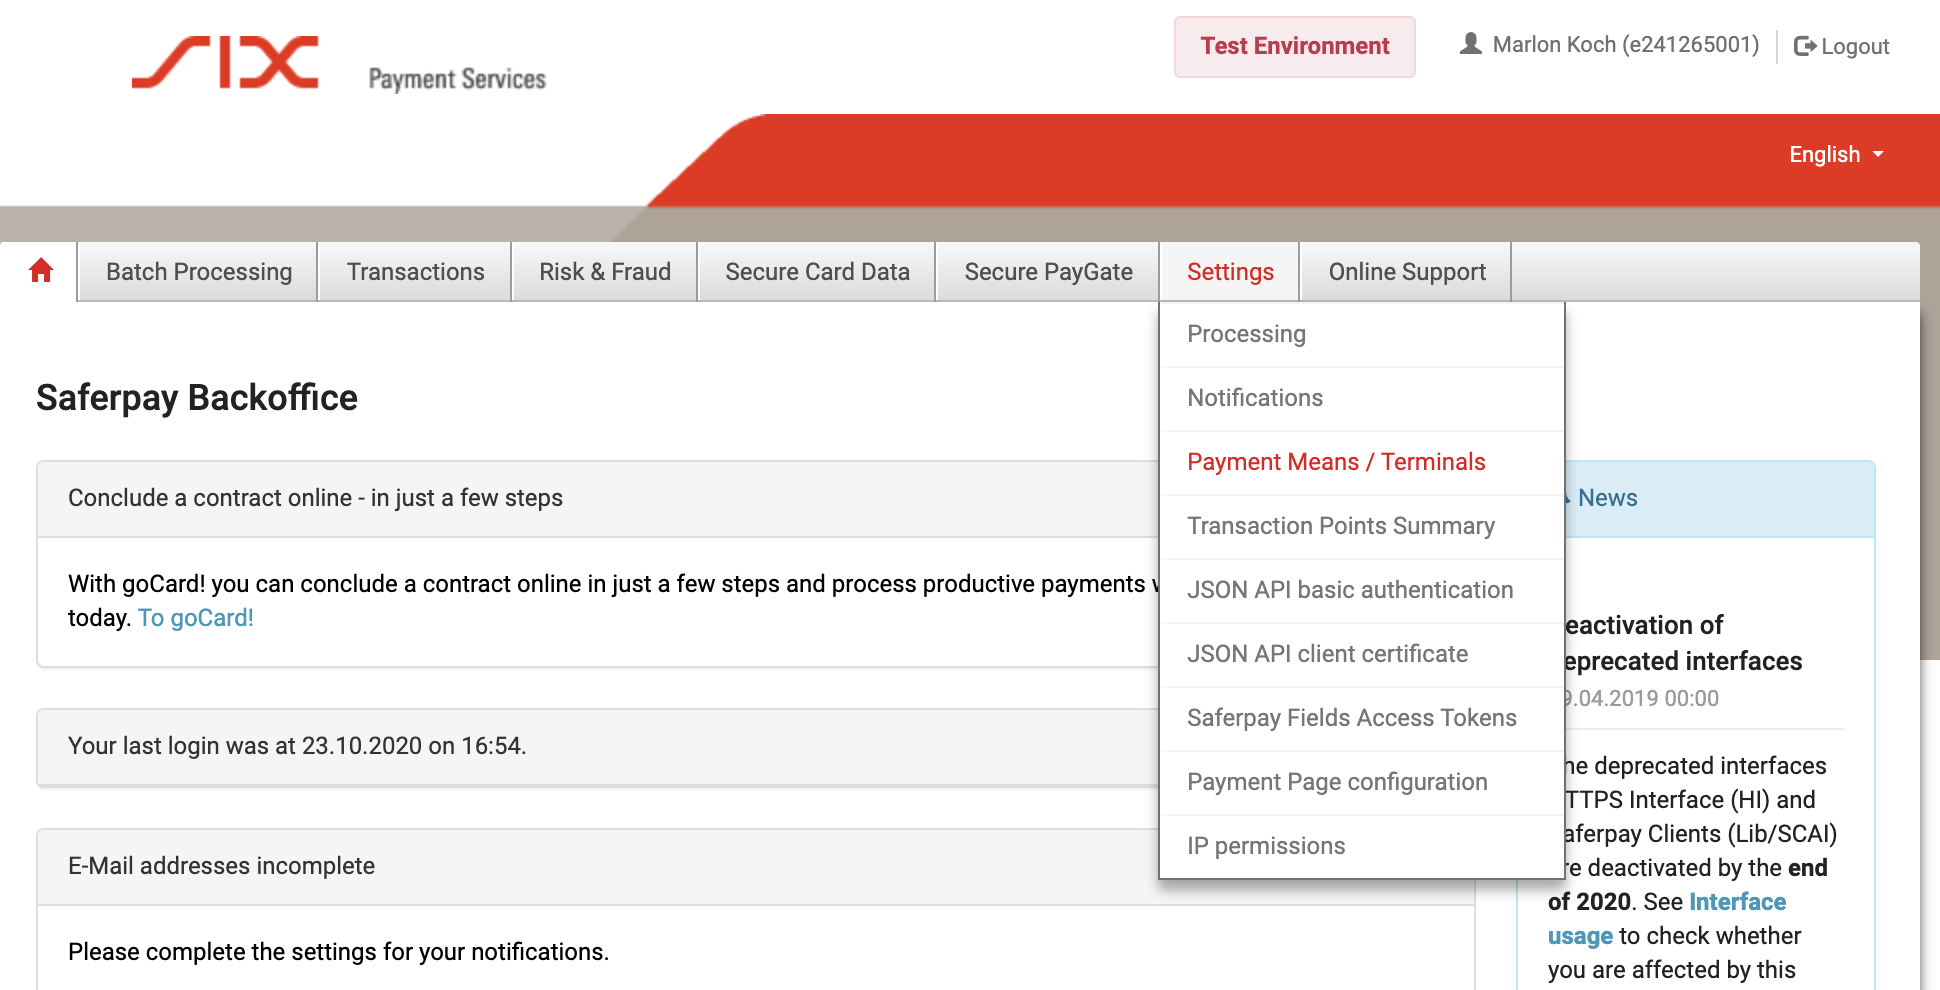Select Notifications from Settings menu
The height and width of the screenshot is (990, 1940).
(x=1362, y=398)
